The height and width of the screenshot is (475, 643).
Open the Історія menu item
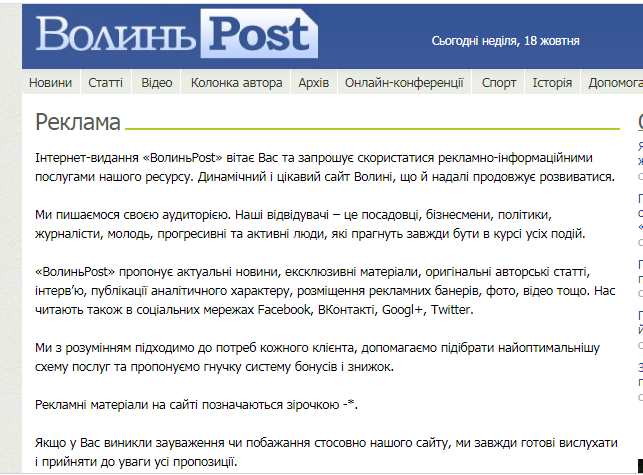pyautogui.click(x=552, y=83)
